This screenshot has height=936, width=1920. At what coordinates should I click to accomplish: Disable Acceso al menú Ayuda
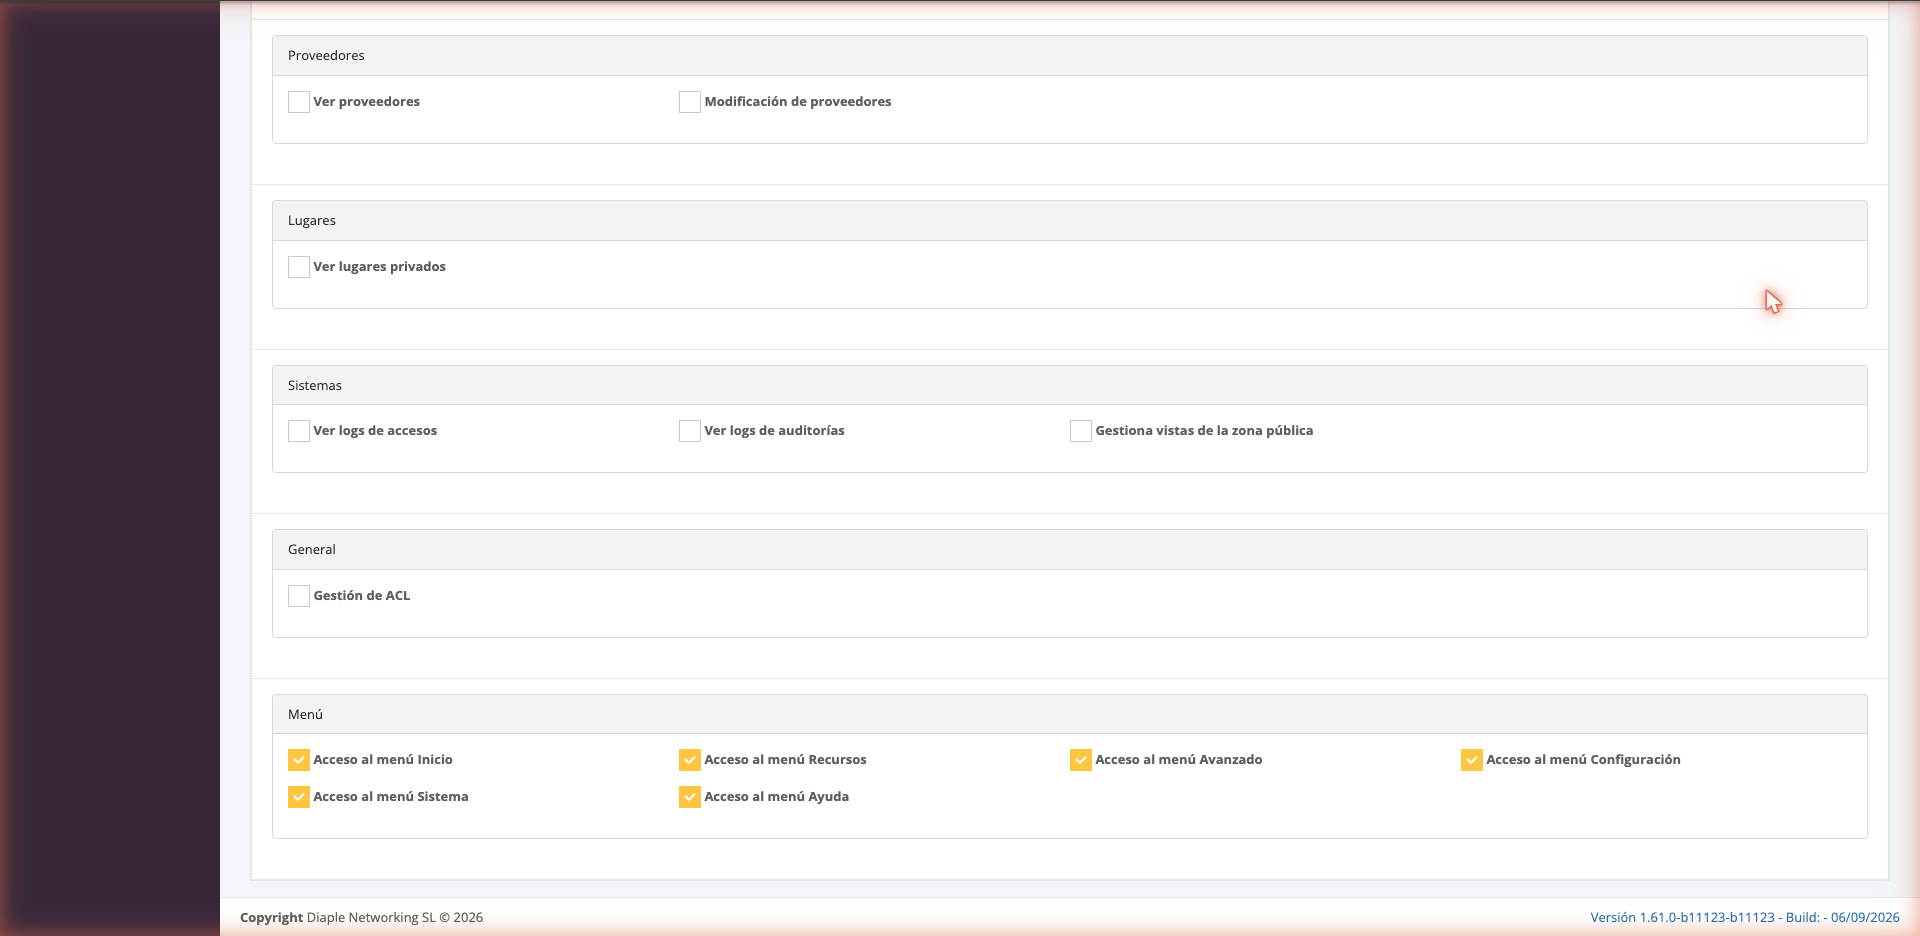pos(689,797)
